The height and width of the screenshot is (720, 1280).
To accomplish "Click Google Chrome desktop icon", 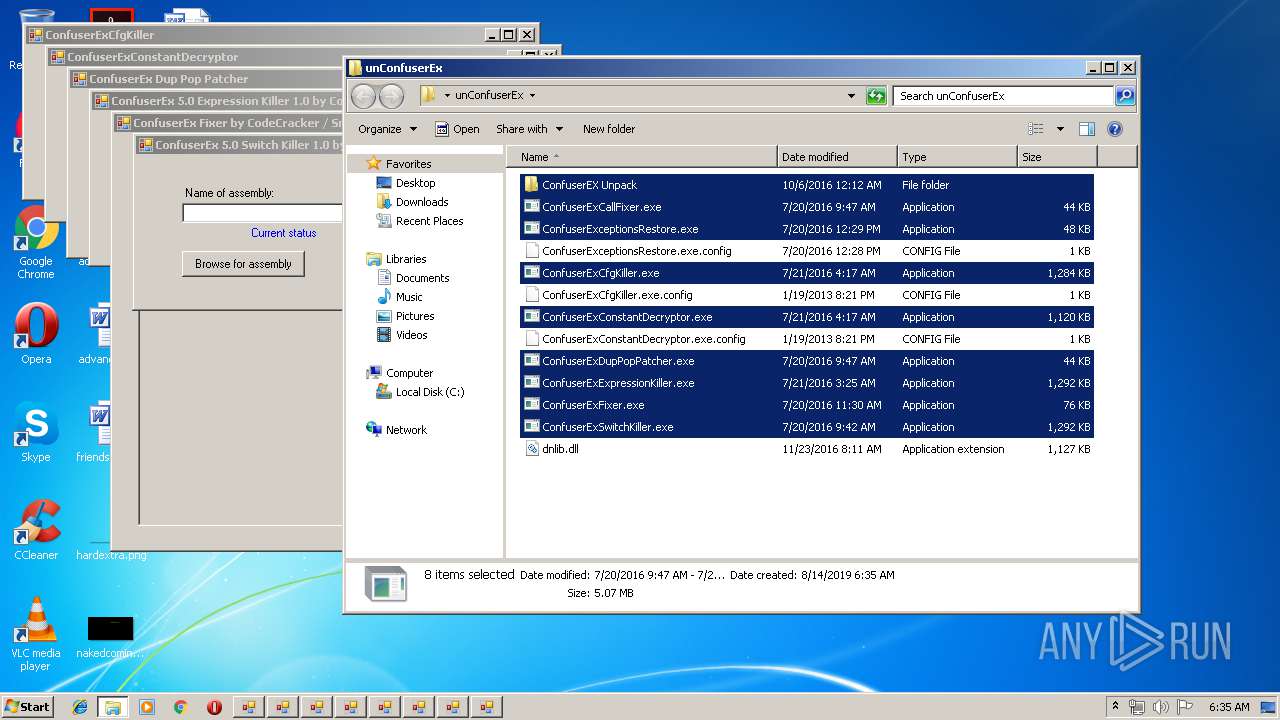I will [x=35, y=243].
